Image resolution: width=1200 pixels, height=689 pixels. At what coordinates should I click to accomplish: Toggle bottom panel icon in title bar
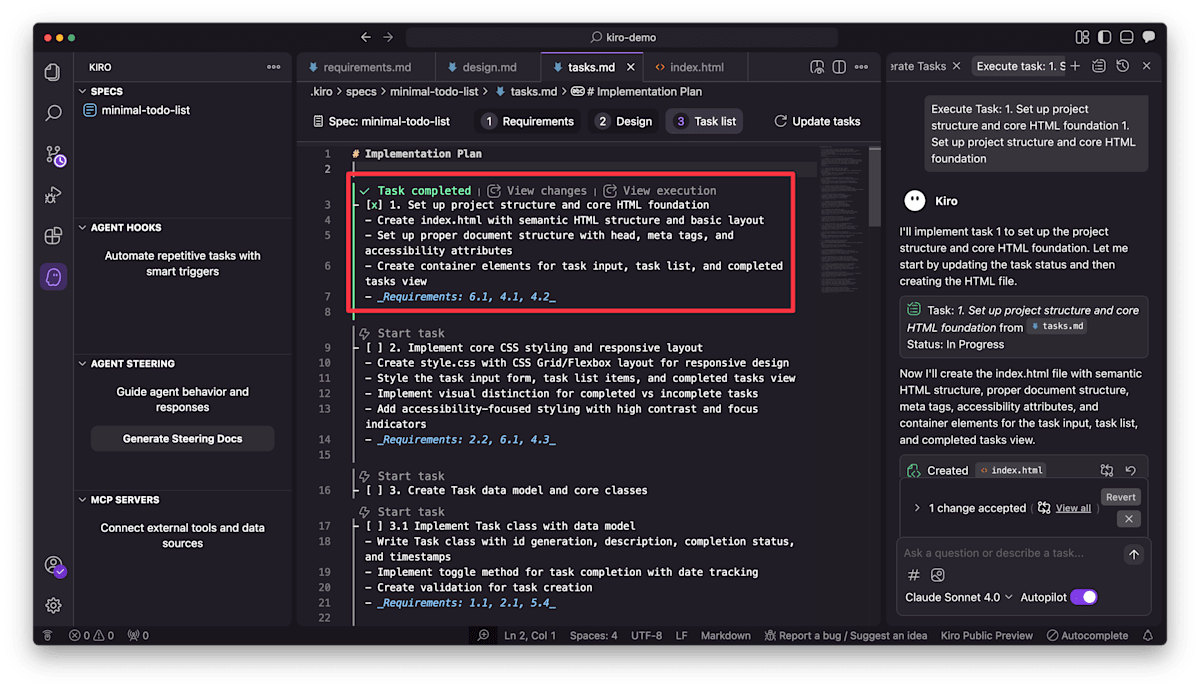click(x=1126, y=37)
